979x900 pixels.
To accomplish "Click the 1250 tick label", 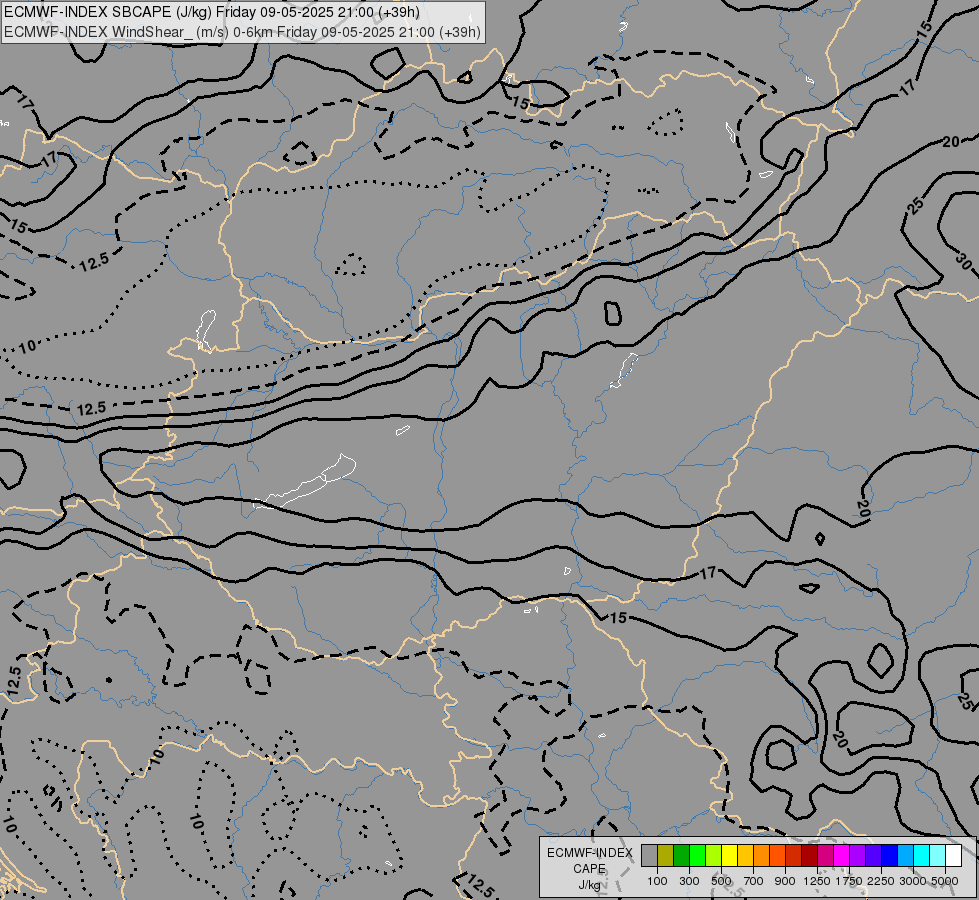I will point(817,881).
